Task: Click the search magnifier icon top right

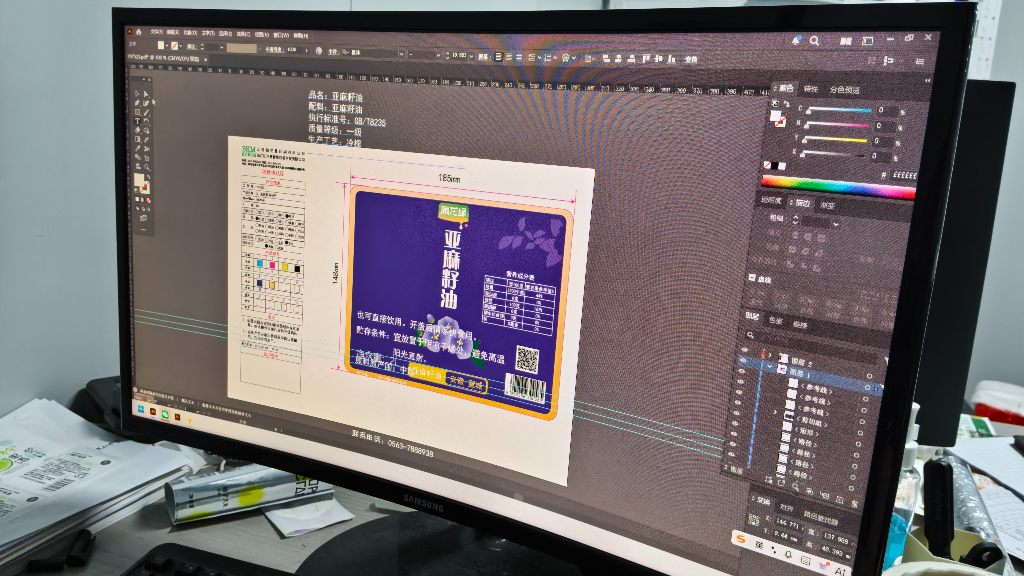Action: (814, 40)
